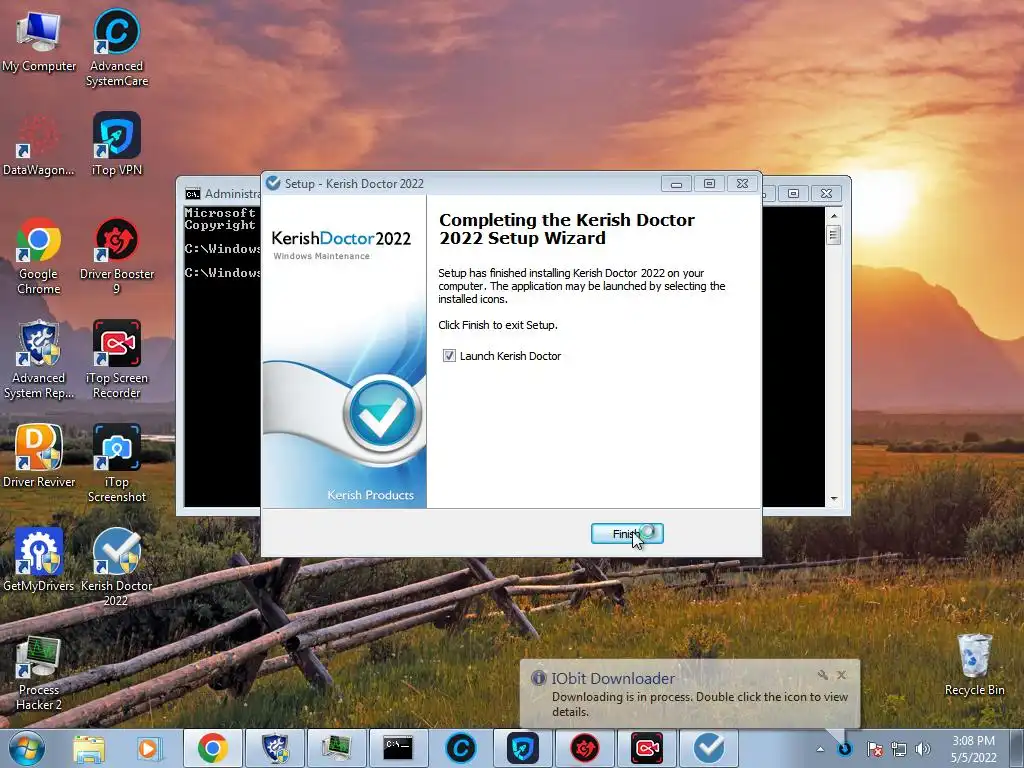Open media player taskbar icon
The height and width of the screenshot is (768, 1024).
tap(148, 748)
